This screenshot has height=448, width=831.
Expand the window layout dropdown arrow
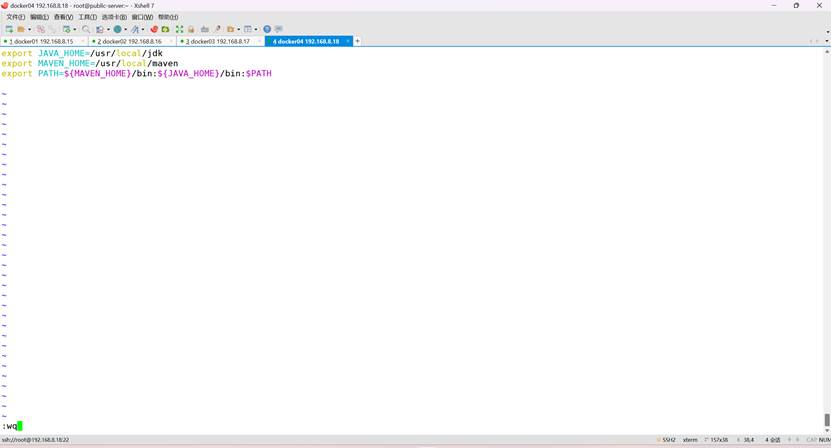coord(256,29)
